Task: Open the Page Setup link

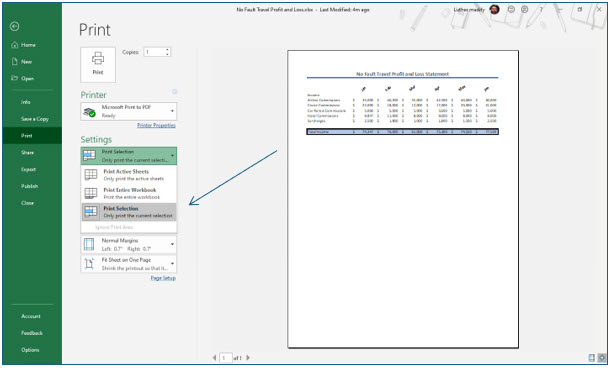Action: pos(163,278)
